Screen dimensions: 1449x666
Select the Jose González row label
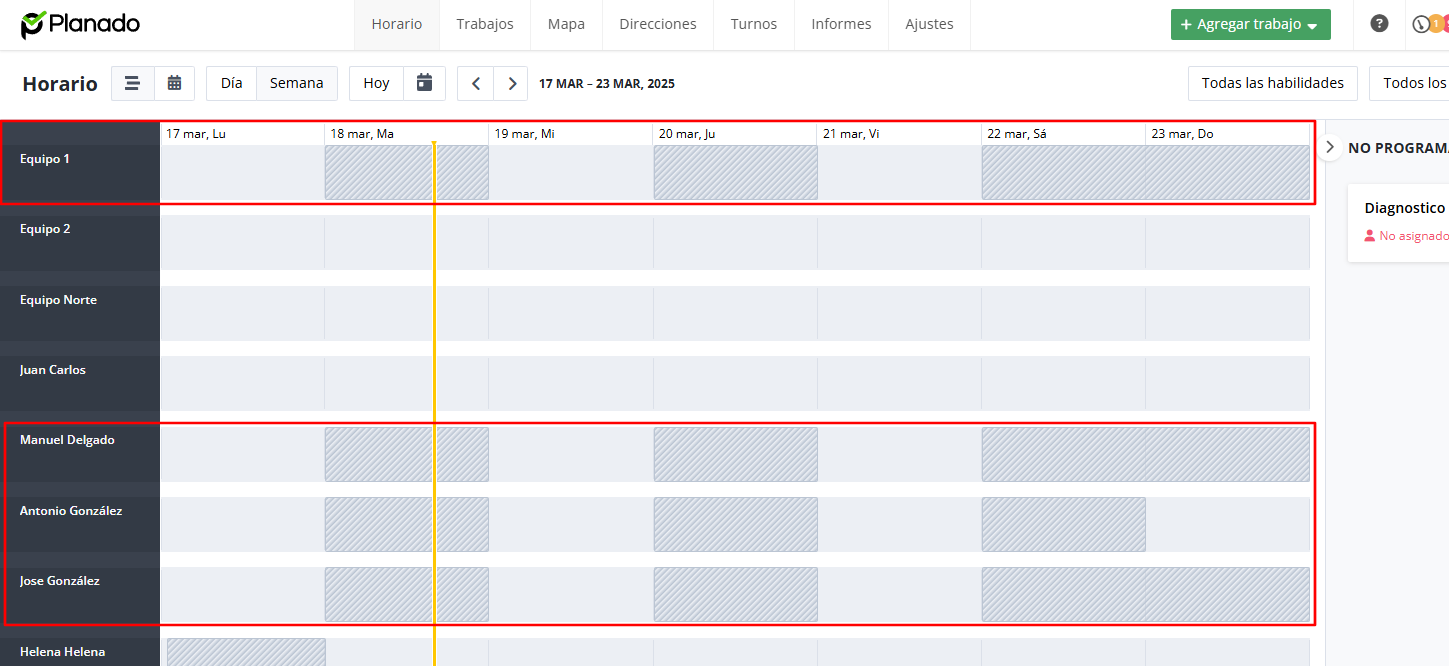[x=60, y=581]
